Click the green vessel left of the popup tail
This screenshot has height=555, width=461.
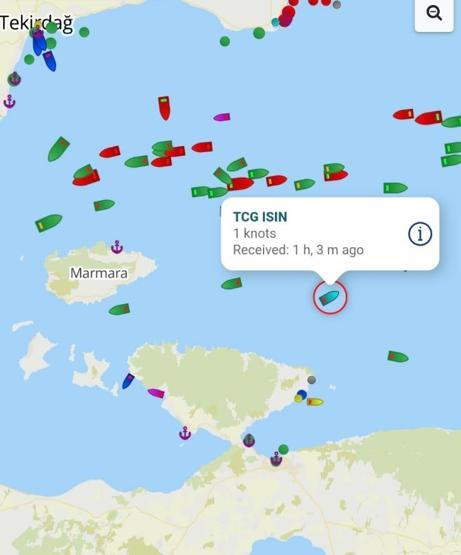(232, 284)
